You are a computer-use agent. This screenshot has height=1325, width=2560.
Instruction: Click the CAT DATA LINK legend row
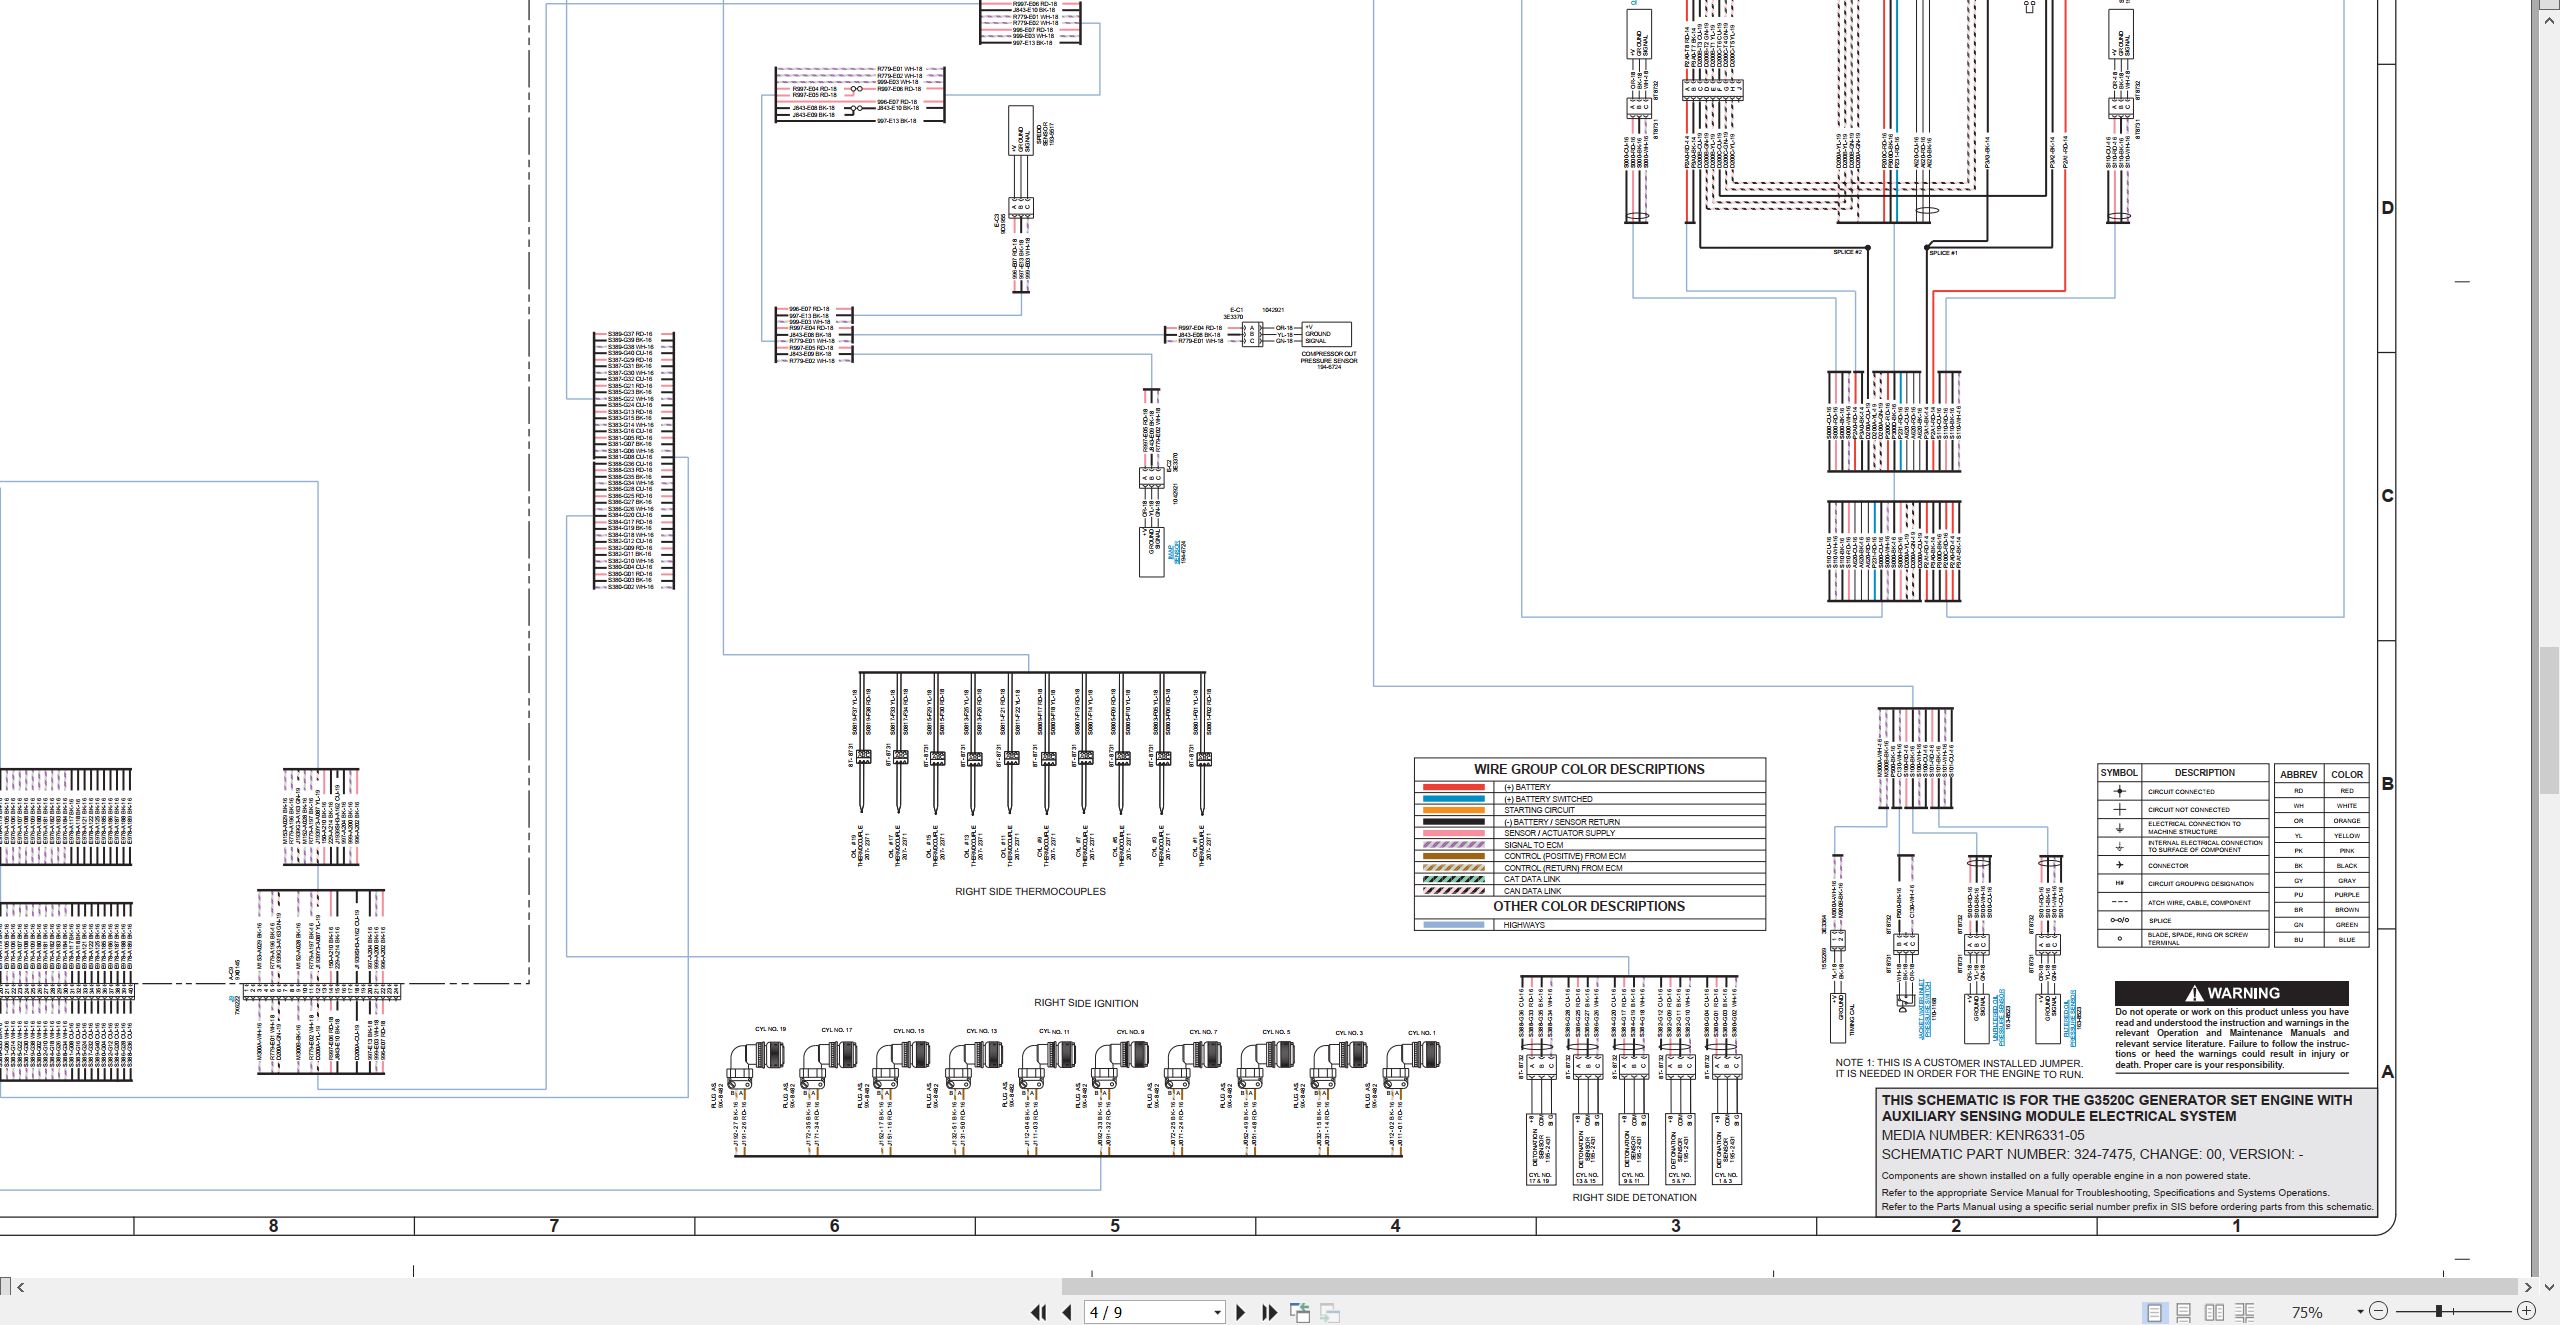pos(1589,879)
